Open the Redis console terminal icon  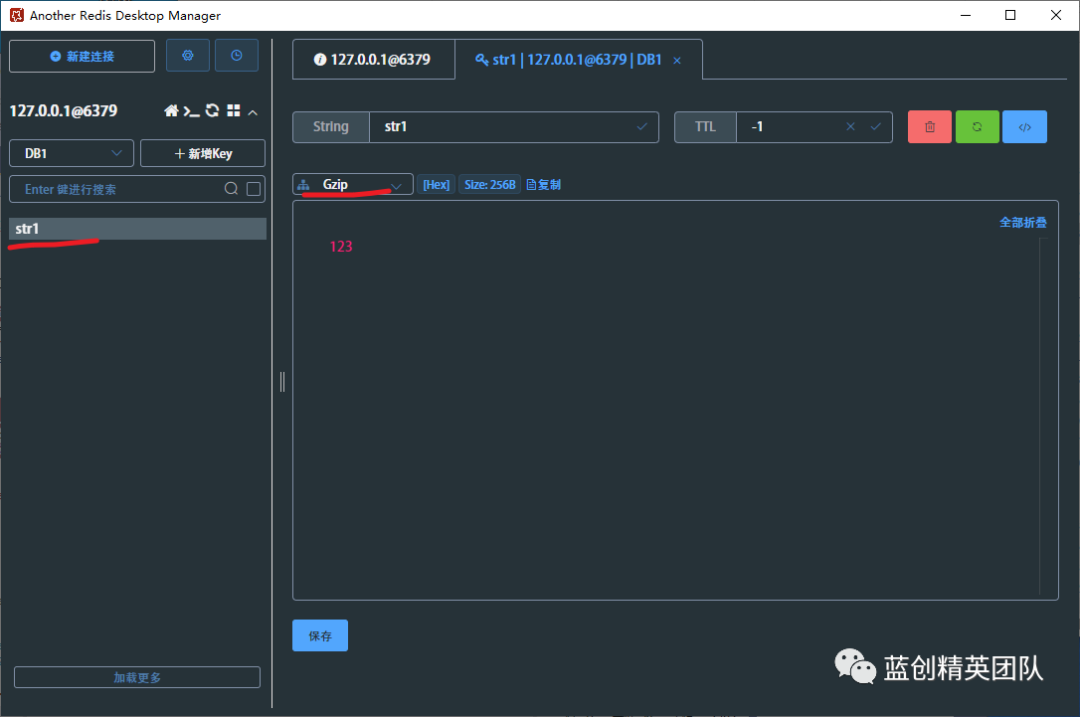(x=191, y=111)
